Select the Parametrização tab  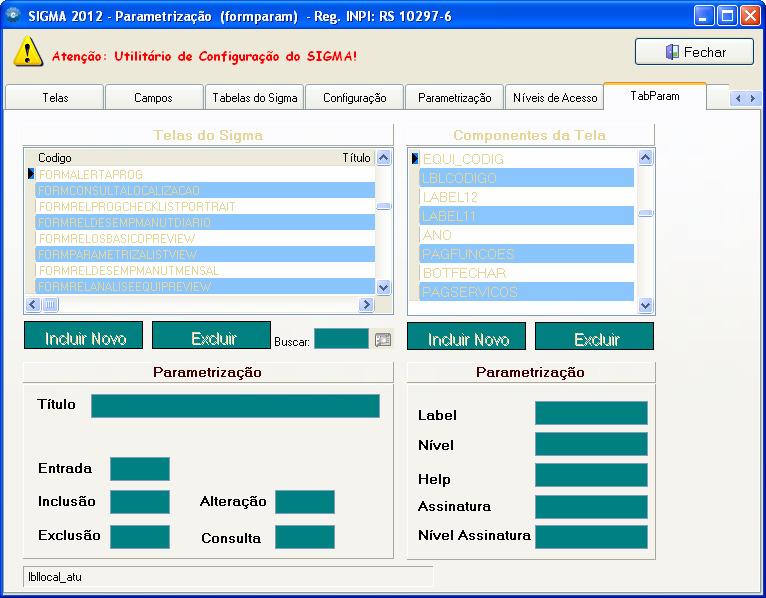(x=454, y=98)
